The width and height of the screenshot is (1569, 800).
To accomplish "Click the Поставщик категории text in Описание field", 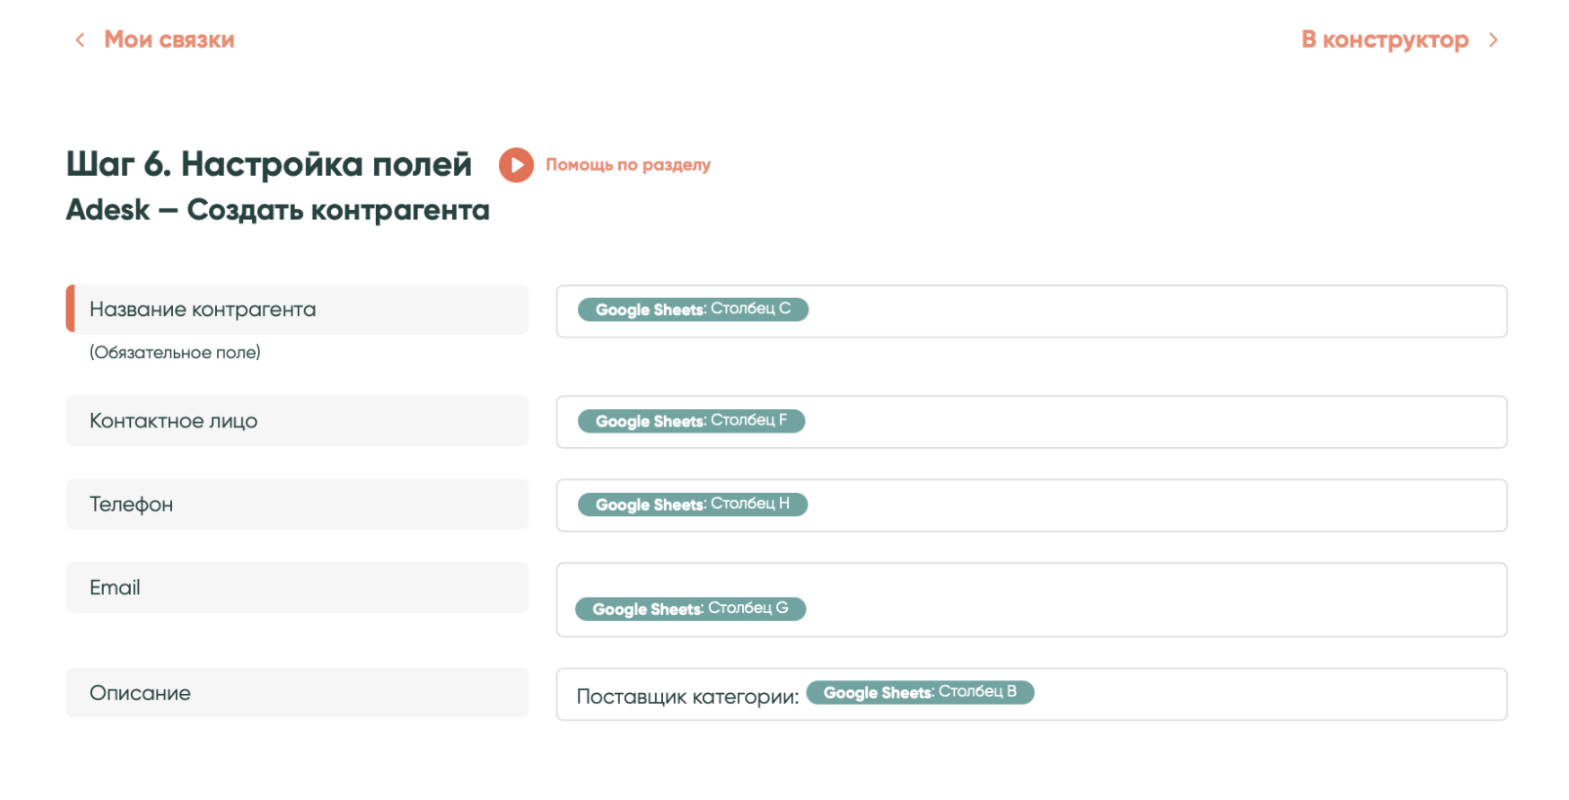I will click(687, 697).
